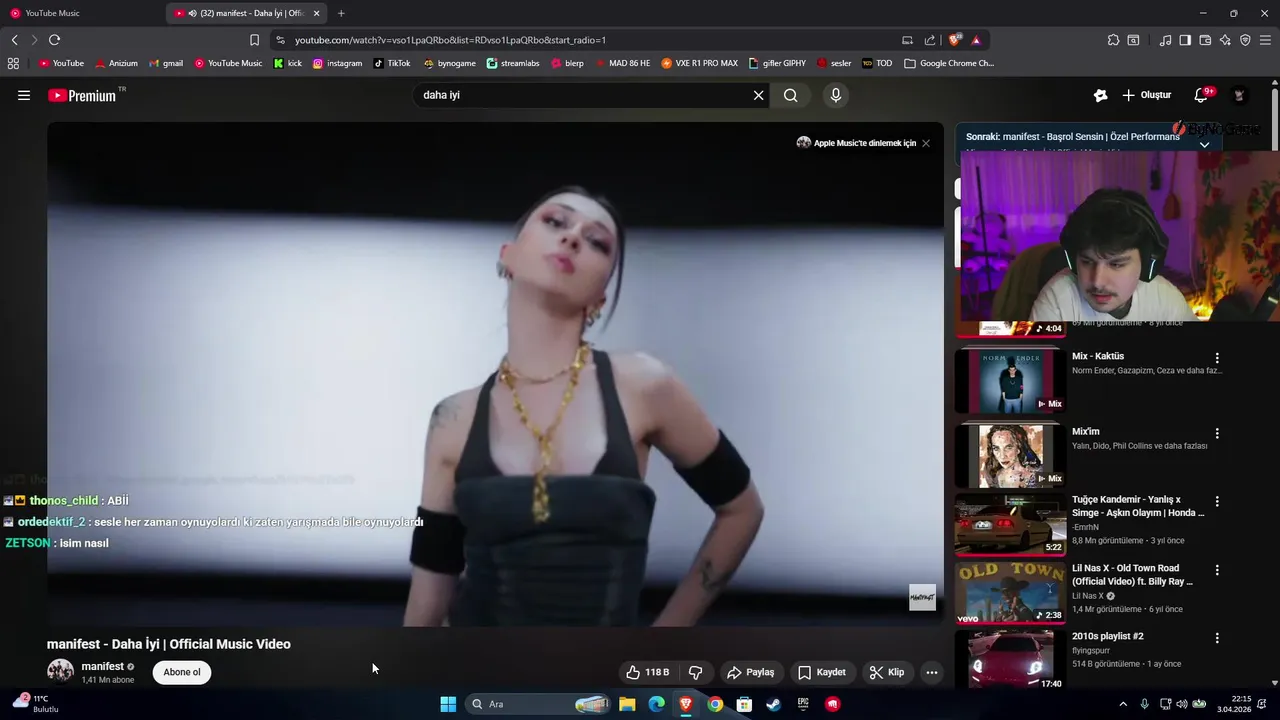Collapse the playlist panel chevron

[1204, 145]
